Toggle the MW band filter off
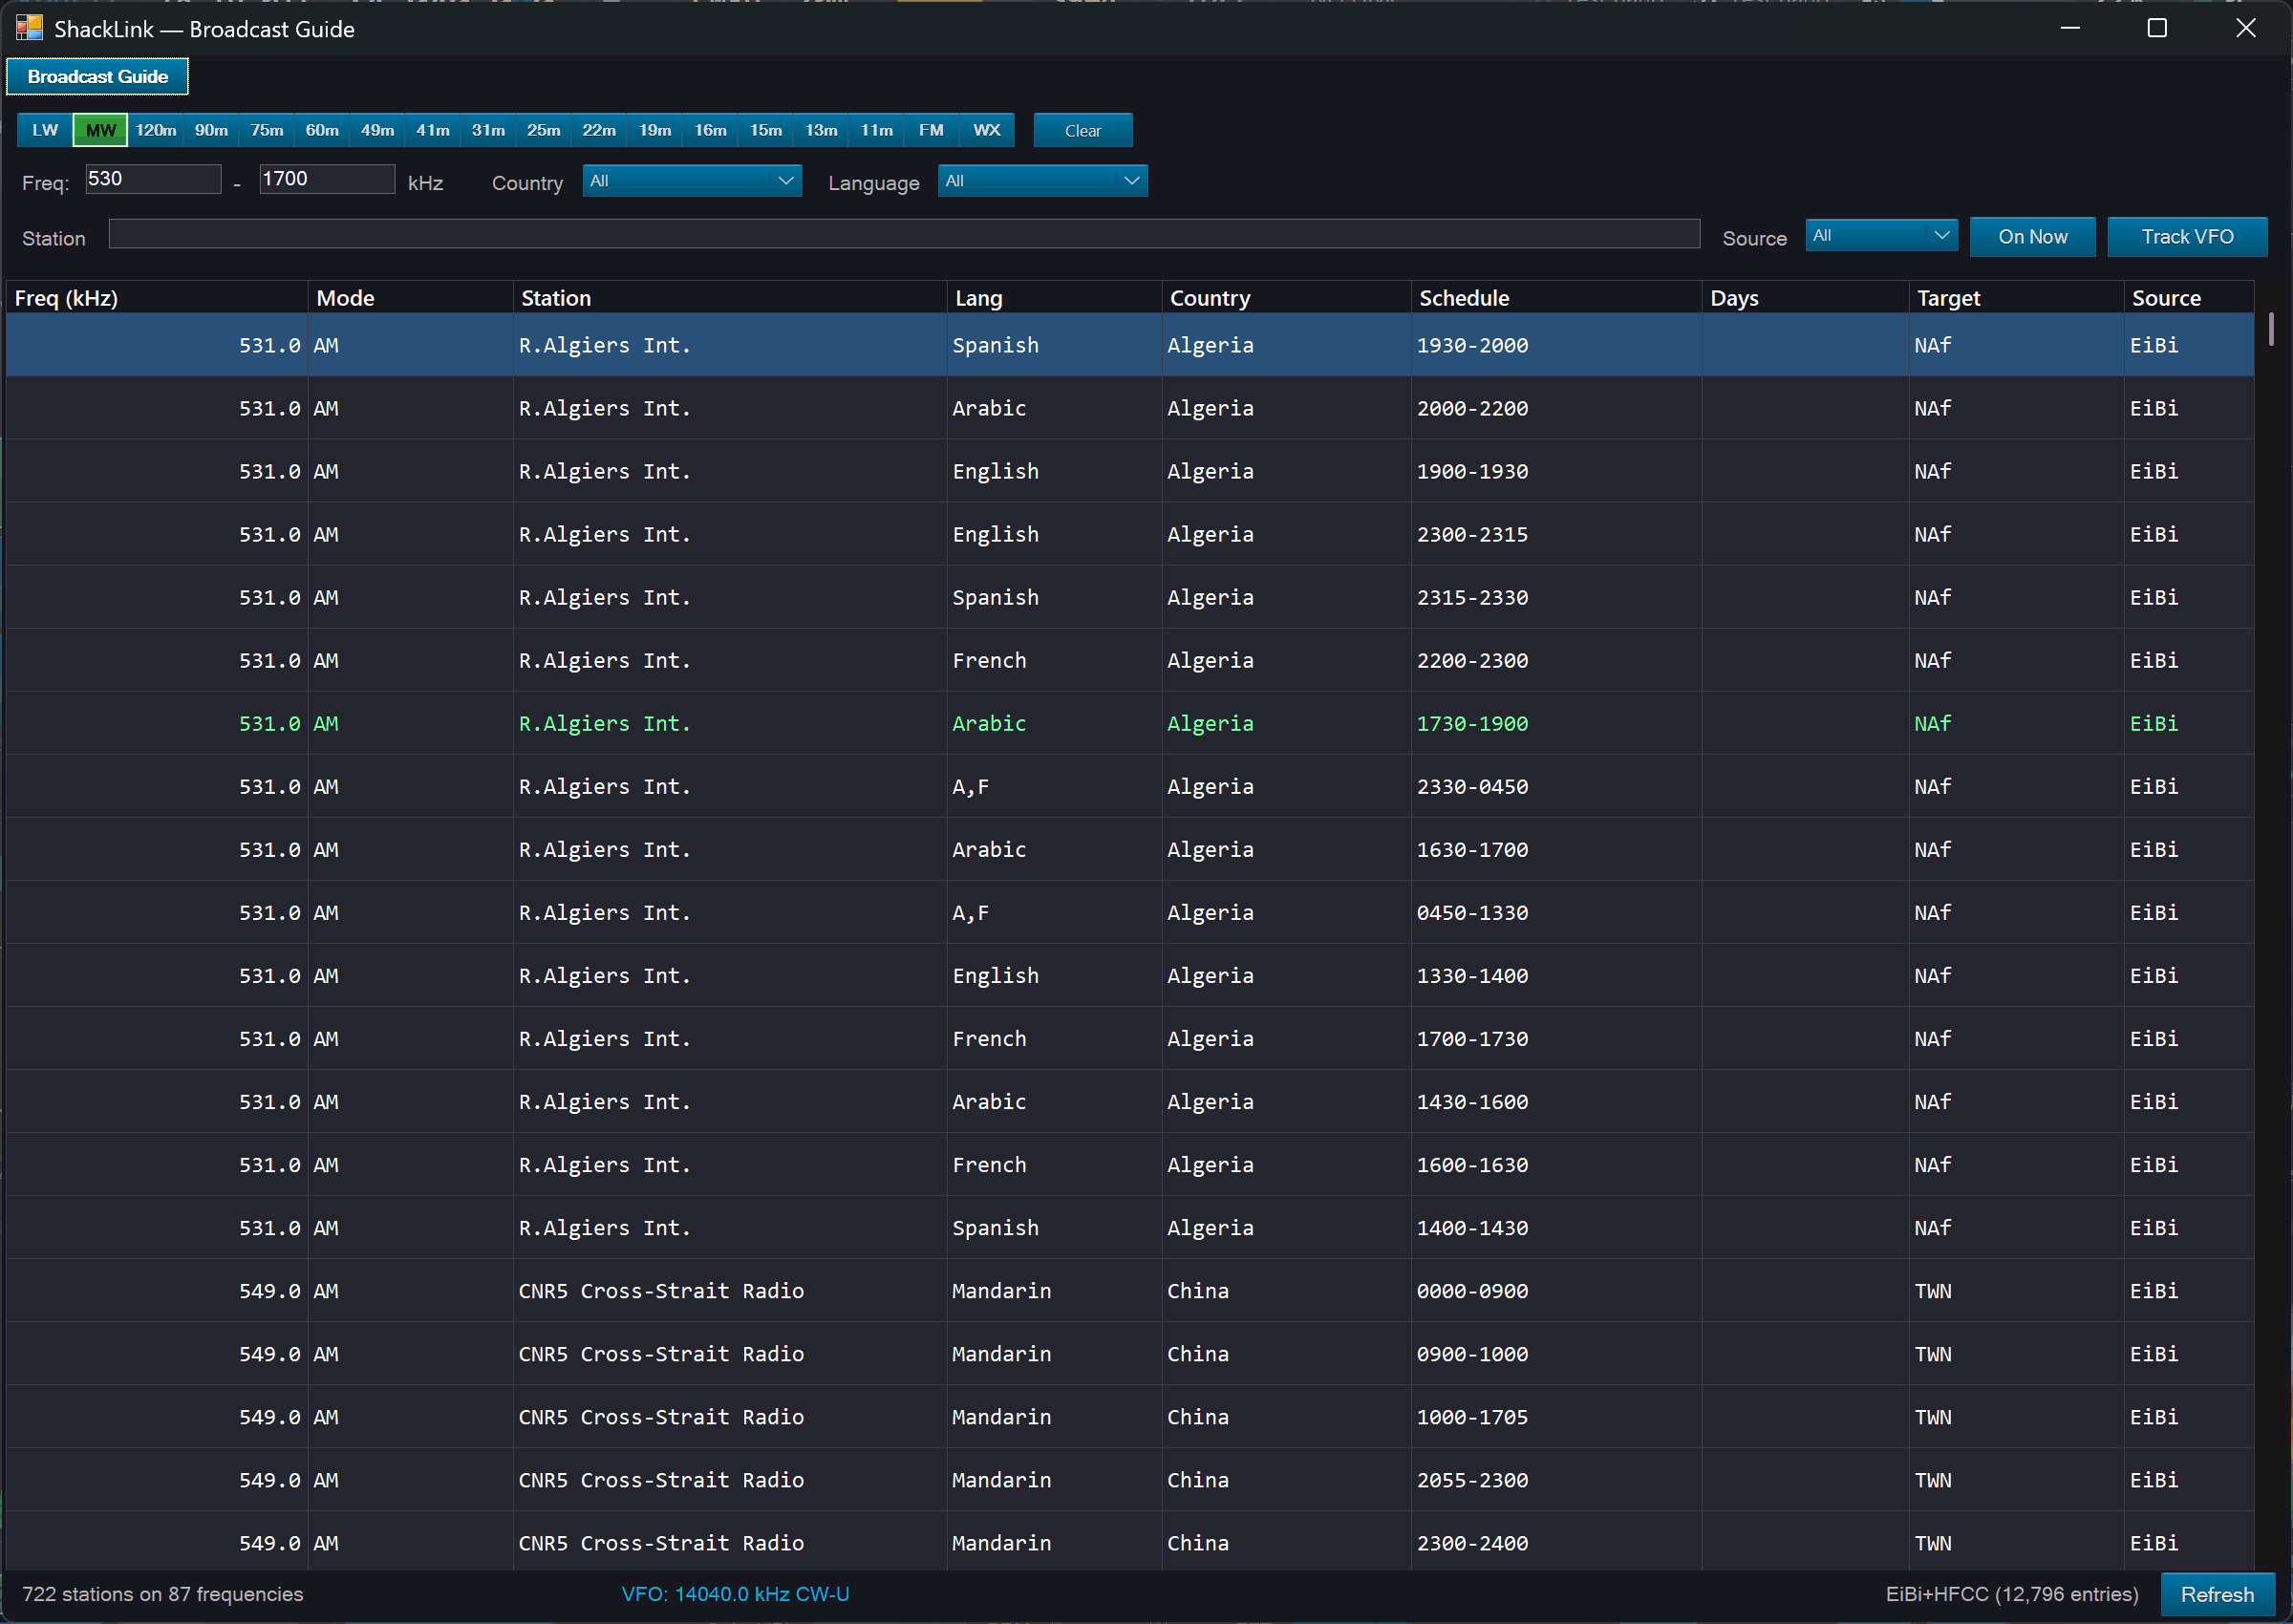Viewport: 2293px width, 1624px height. tap(100, 130)
